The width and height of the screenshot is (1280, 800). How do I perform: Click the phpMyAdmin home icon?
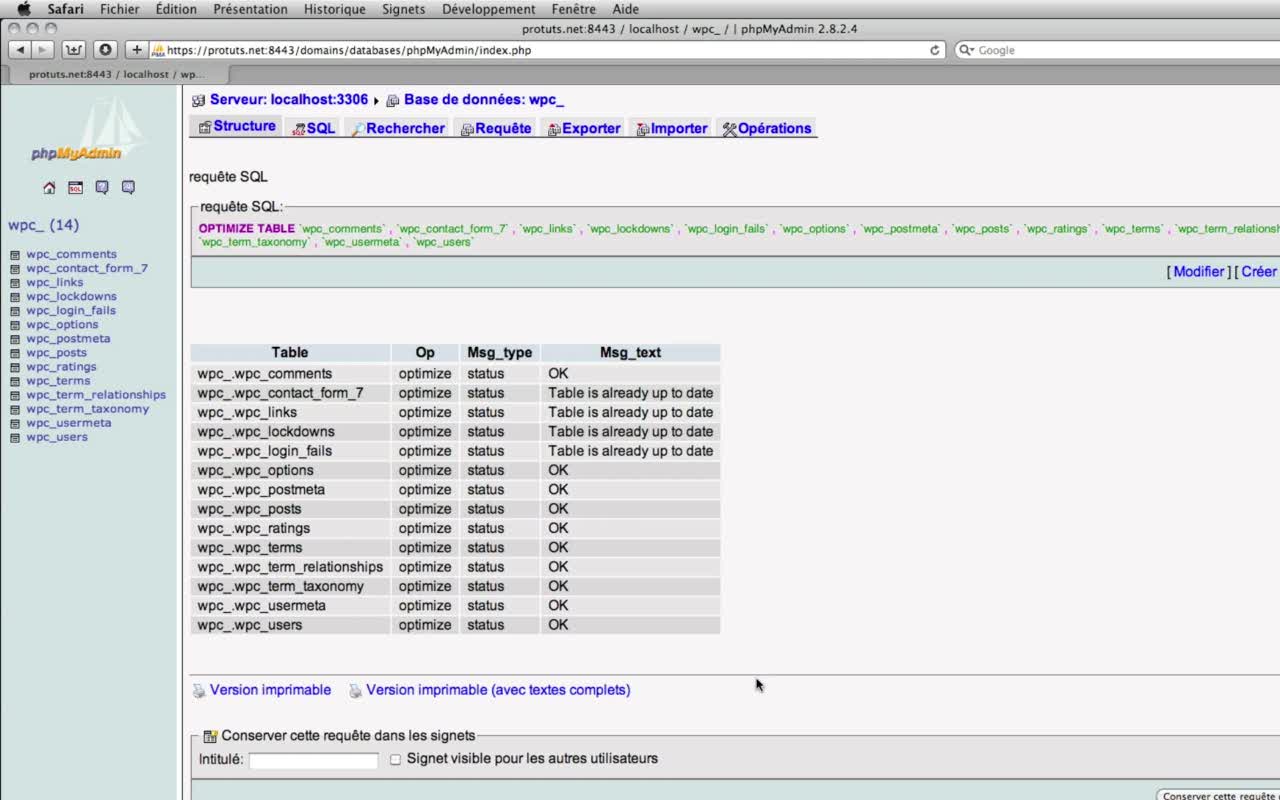click(49, 187)
